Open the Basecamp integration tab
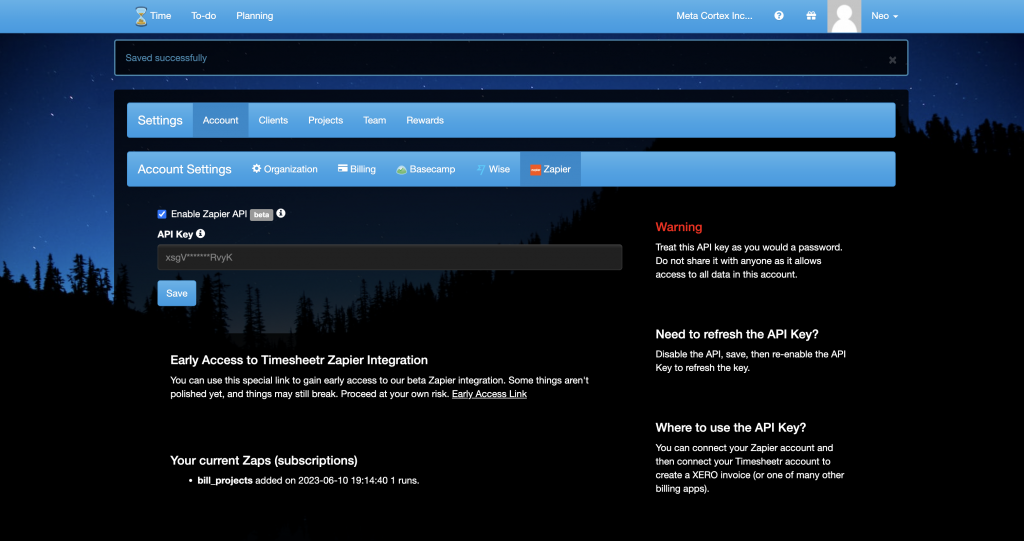The image size is (1024, 541). 425,169
